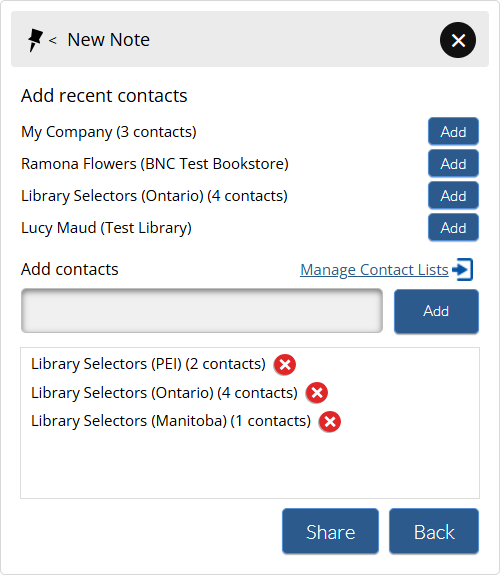Focus the Add contacts text field
The height and width of the screenshot is (575, 500).
click(202, 311)
